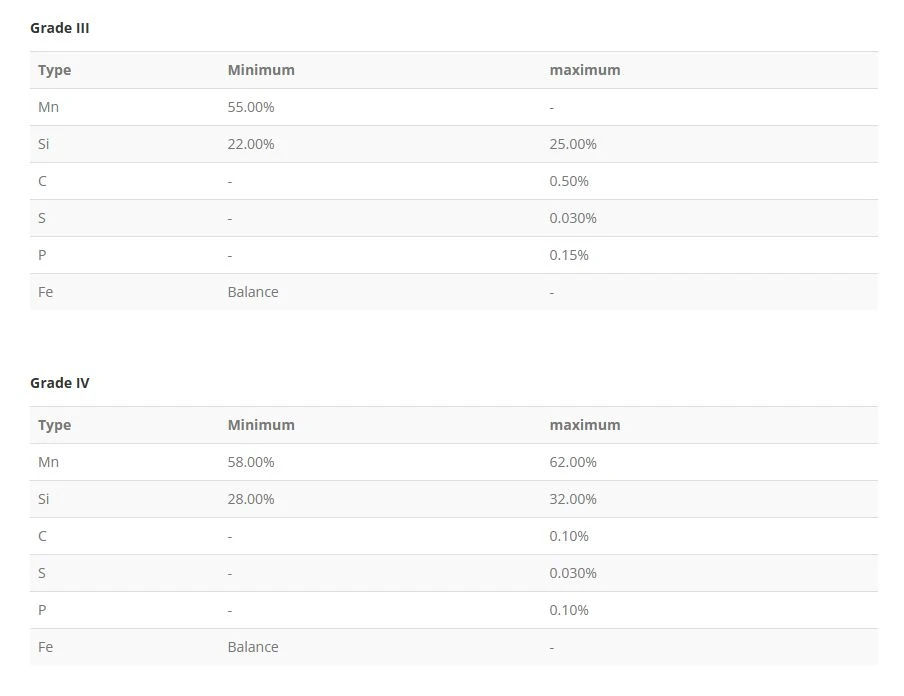Select the Grade III Minimum column header
Screen dimensions: 904x696
point(261,70)
